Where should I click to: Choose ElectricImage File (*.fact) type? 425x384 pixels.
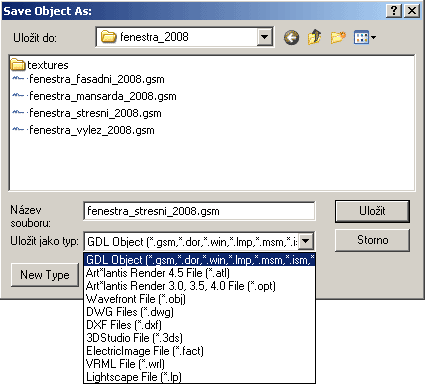tap(199, 351)
